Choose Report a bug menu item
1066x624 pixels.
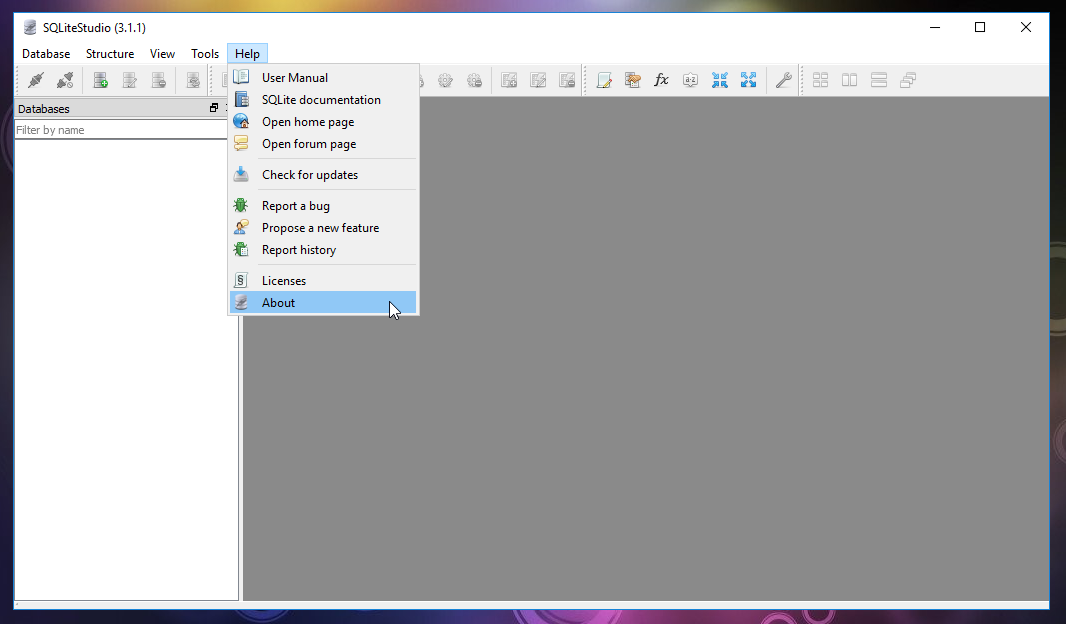pos(323,206)
